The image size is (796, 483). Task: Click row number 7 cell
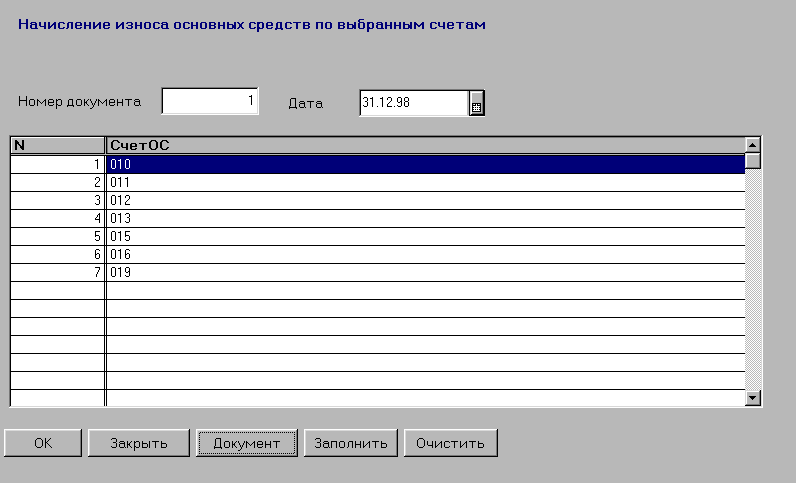tap(57, 273)
